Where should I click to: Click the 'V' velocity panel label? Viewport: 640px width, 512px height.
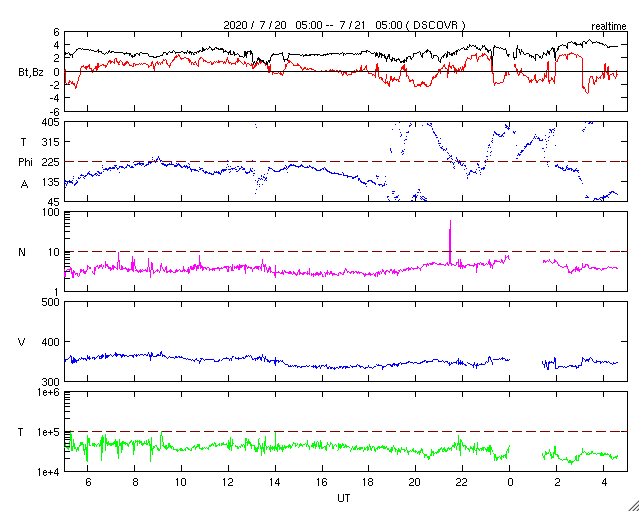(x=22, y=342)
